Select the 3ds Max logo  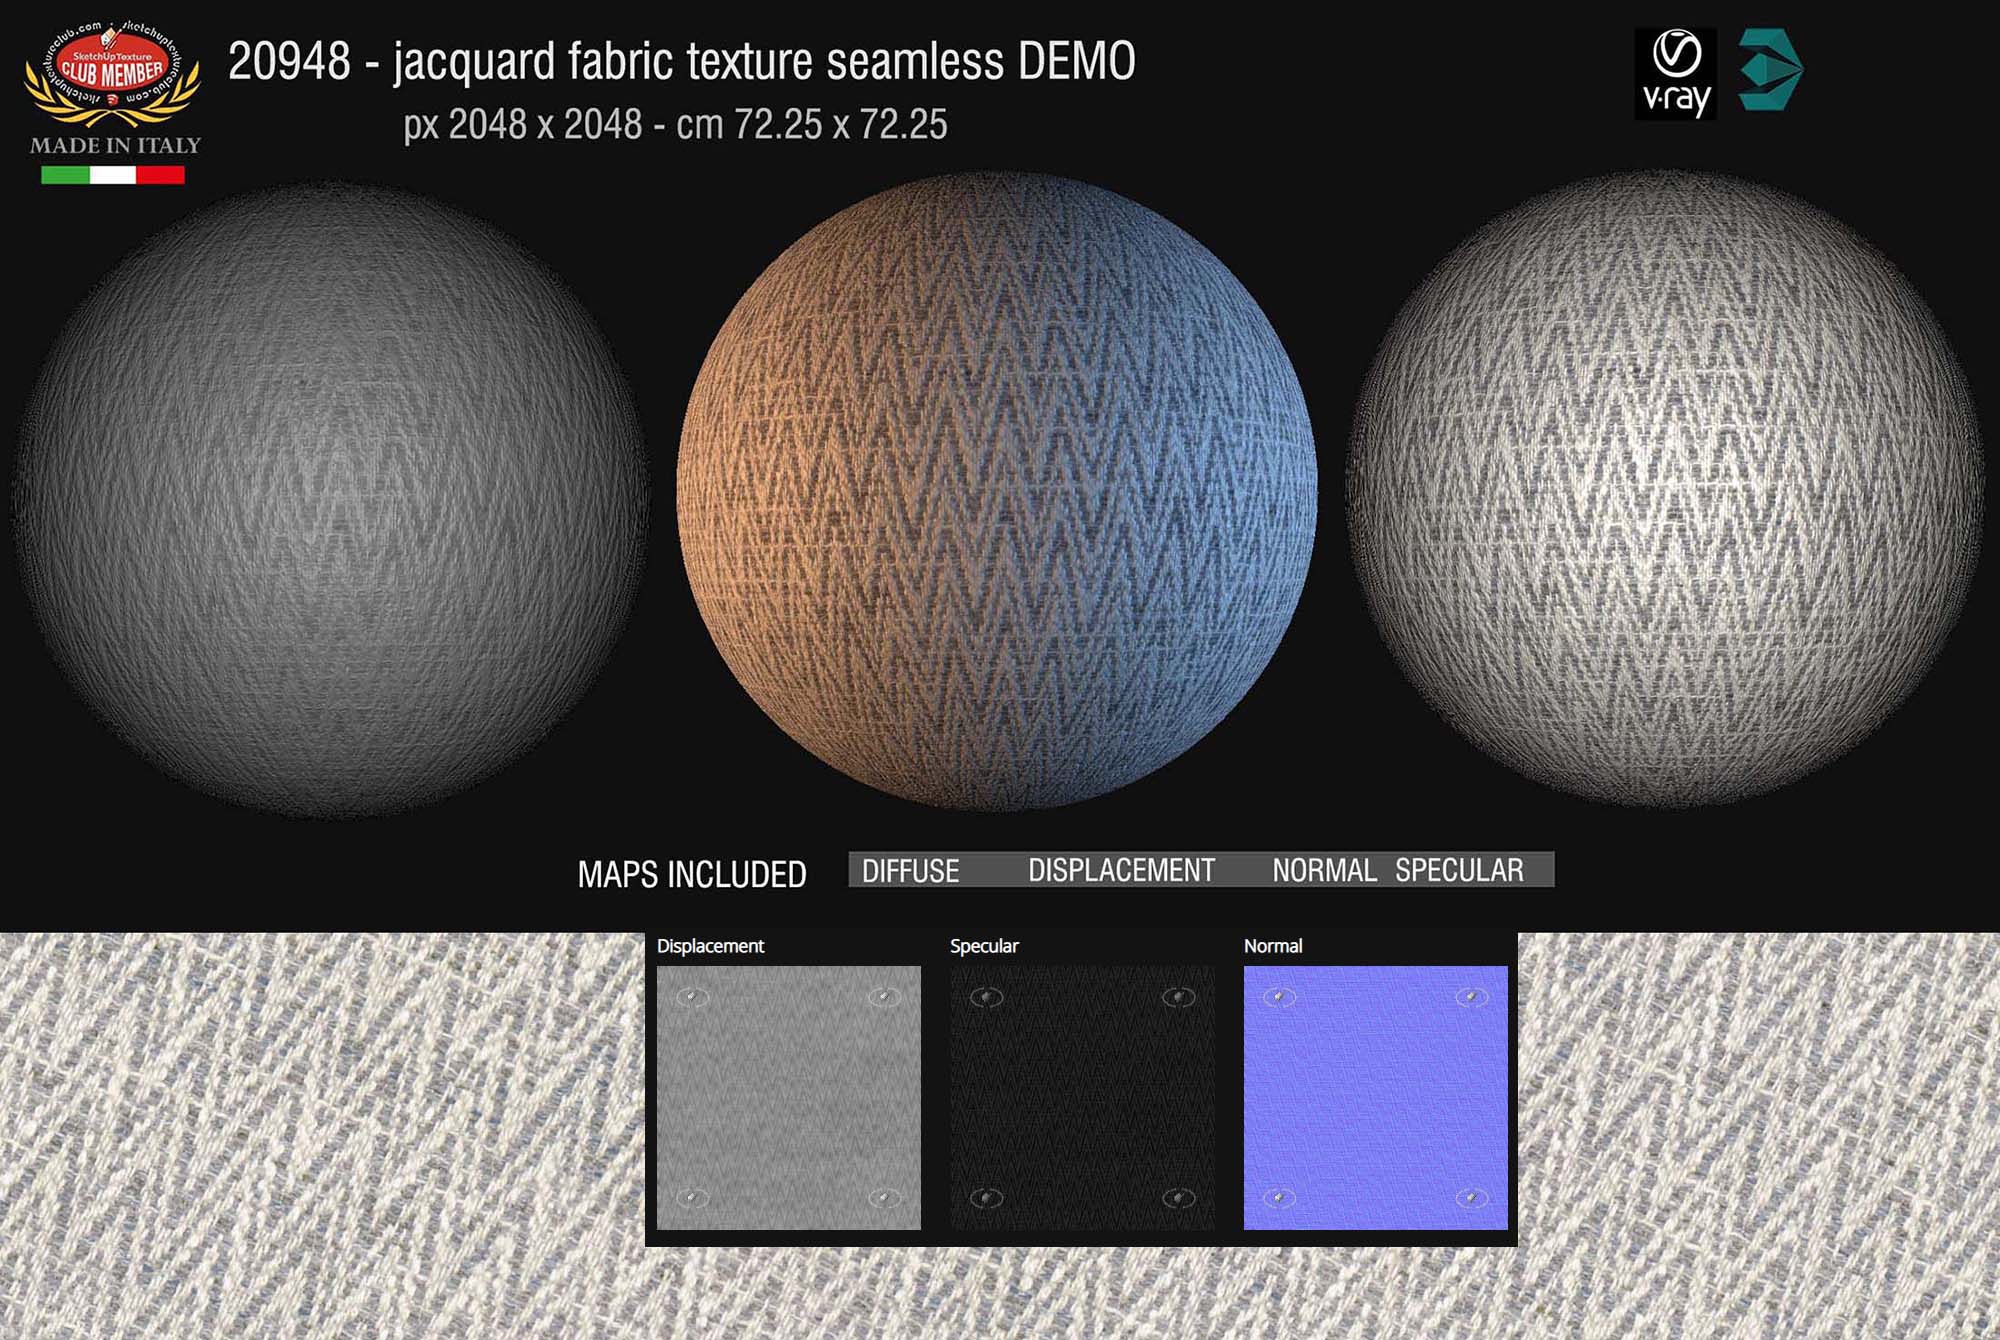coord(1768,68)
